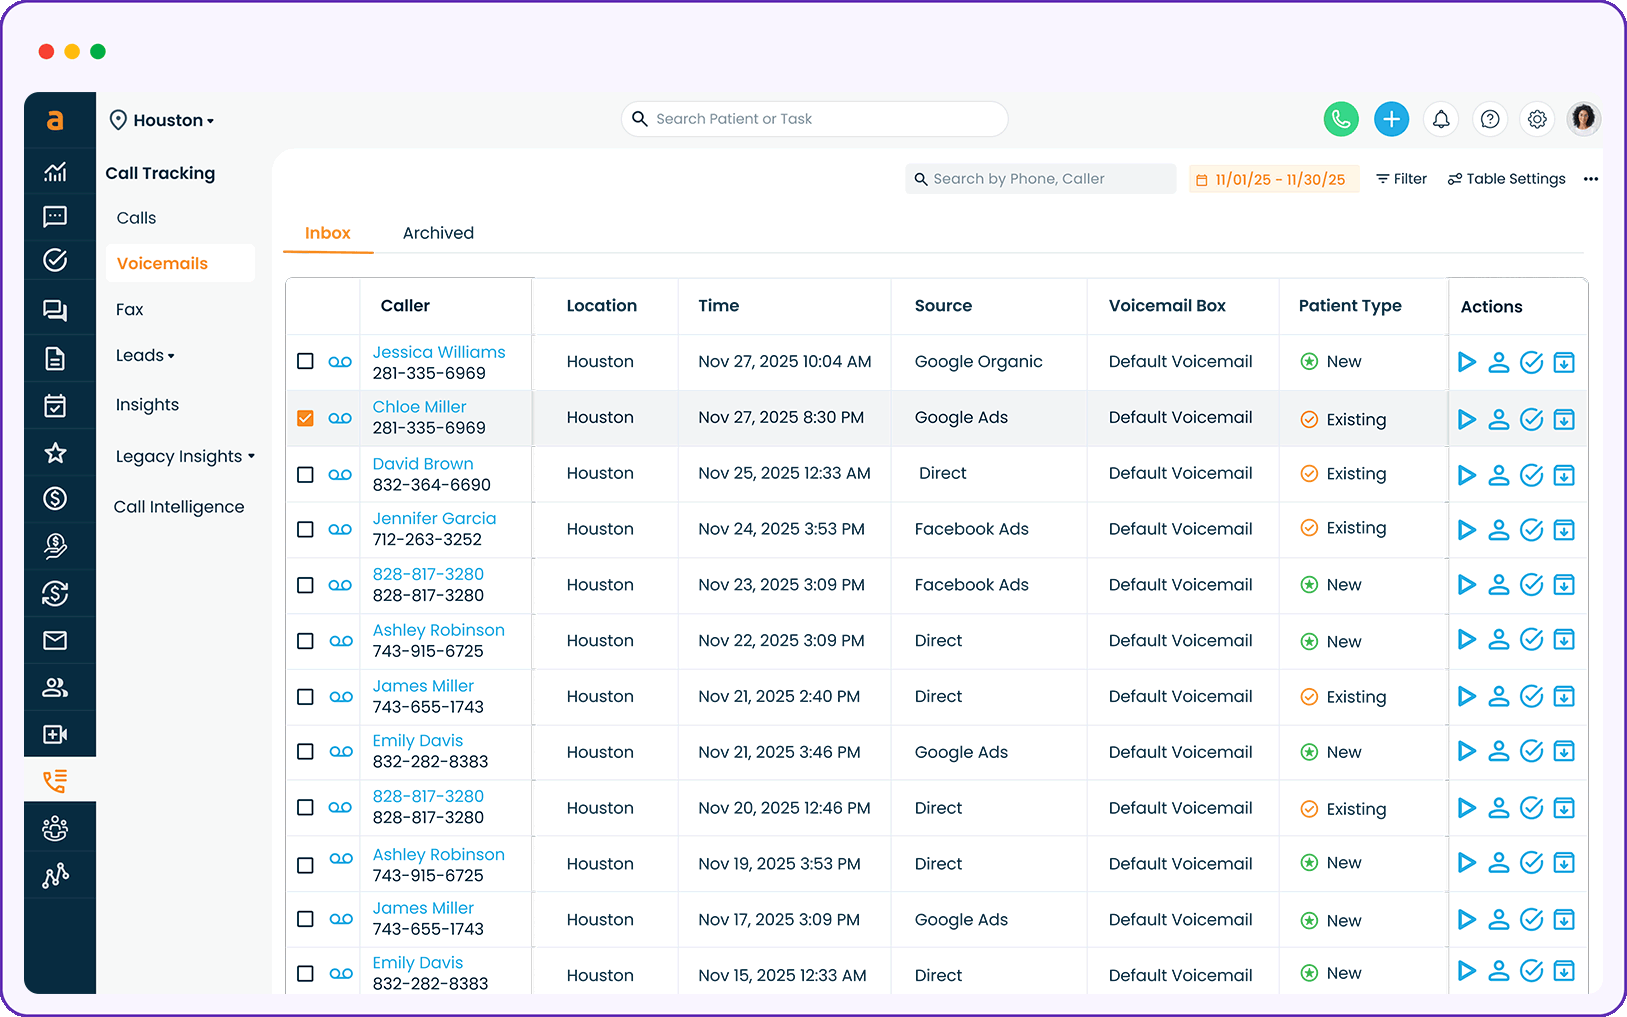Start a call with the green phone button
The width and height of the screenshot is (1627, 1017).
click(1341, 118)
